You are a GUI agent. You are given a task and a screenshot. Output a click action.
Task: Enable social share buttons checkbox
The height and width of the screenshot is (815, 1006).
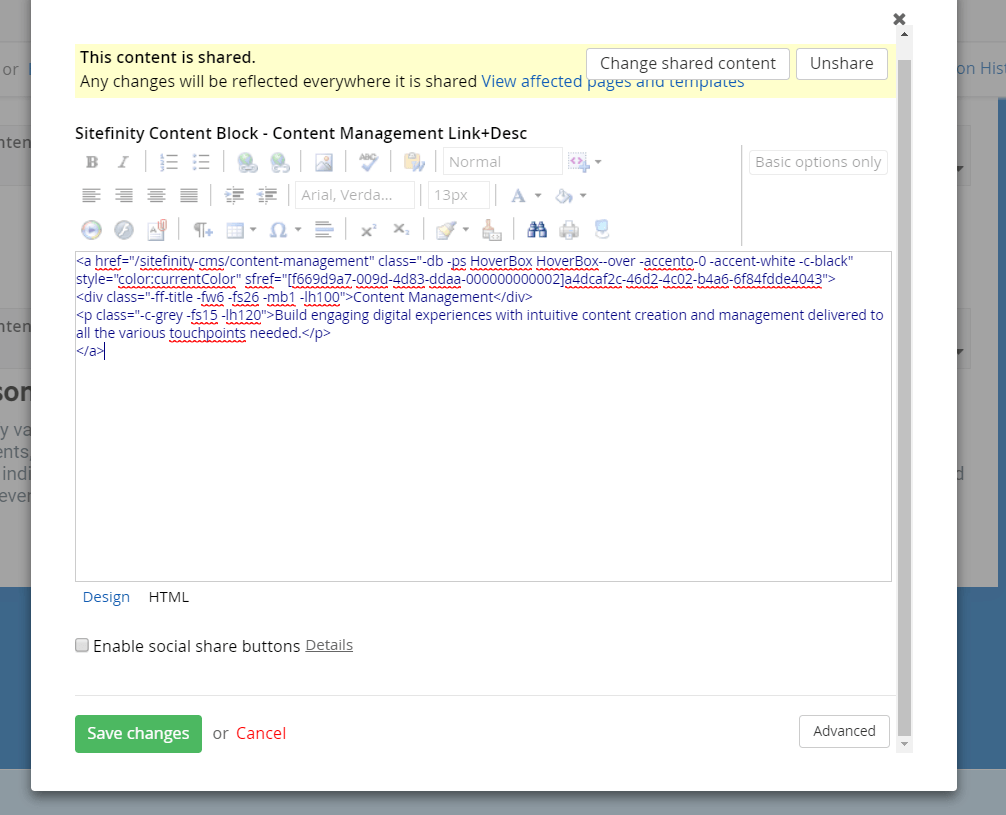click(82, 646)
